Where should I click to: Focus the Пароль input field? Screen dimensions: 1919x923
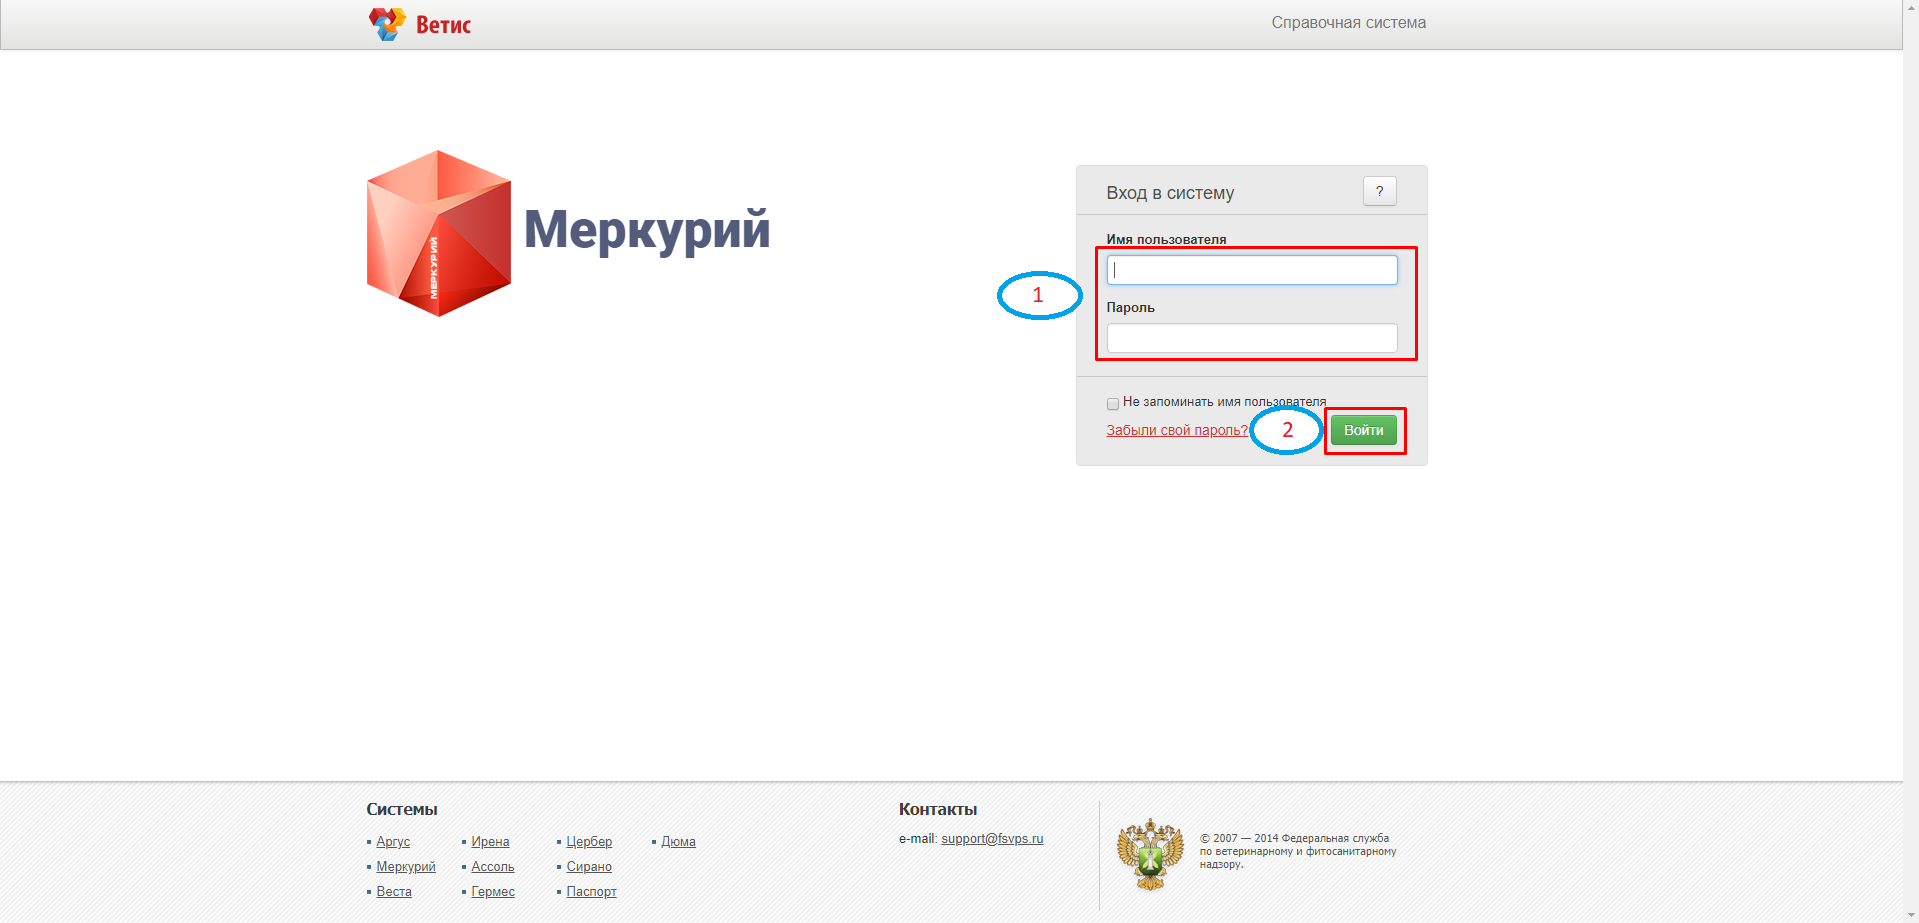click(x=1252, y=338)
